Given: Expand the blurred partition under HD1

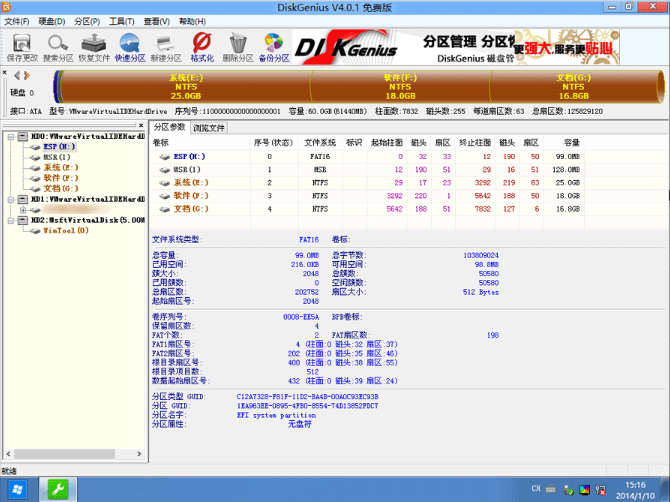Looking at the screenshot, I should pyautogui.click(x=22, y=210).
